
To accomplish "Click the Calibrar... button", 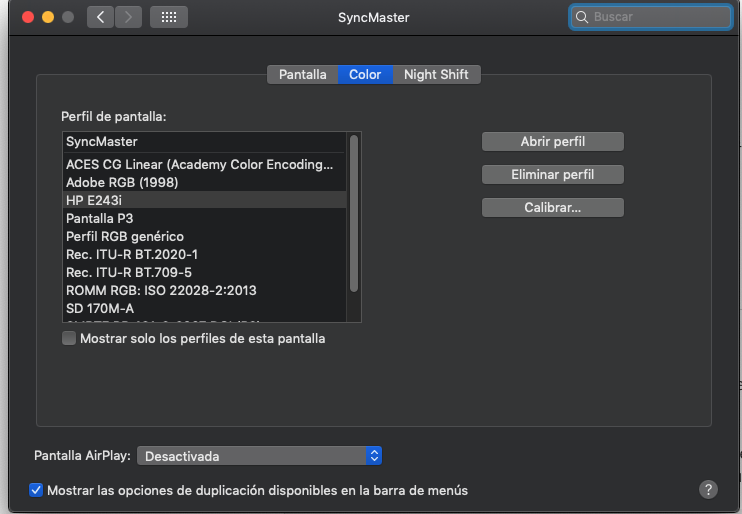I will coord(552,208).
